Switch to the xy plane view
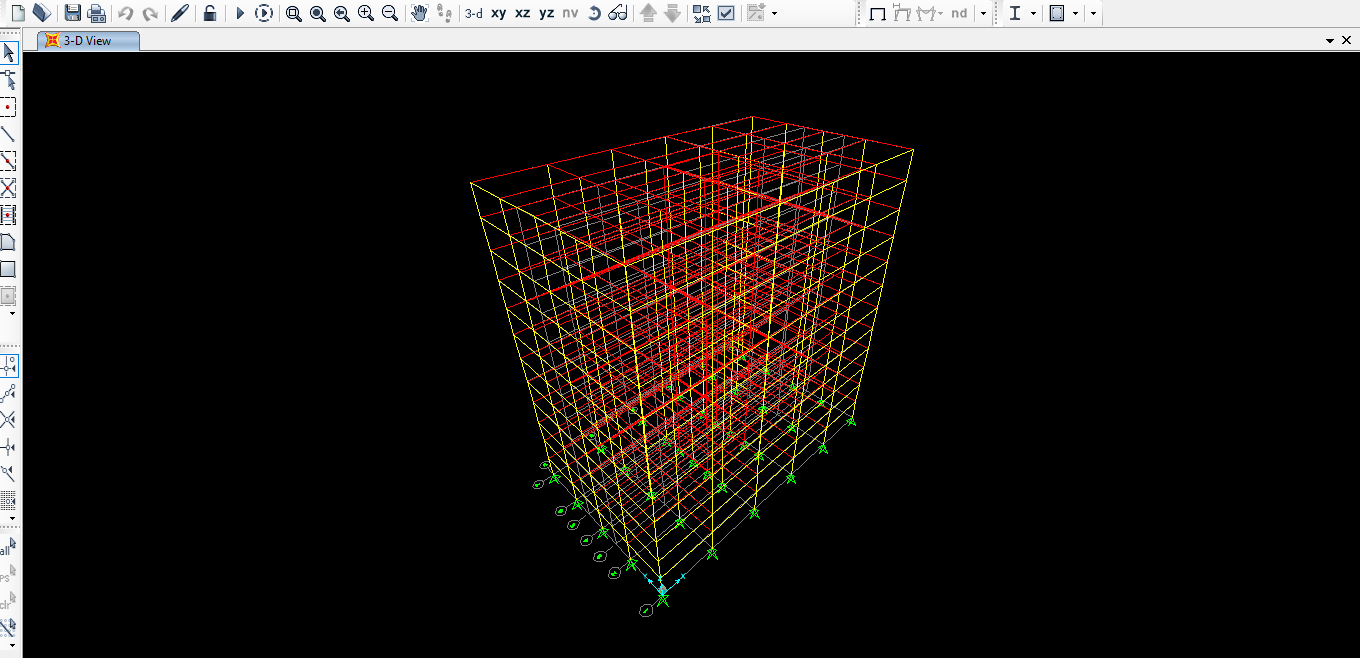This screenshot has width=1360, height=658. pos(498,13)
